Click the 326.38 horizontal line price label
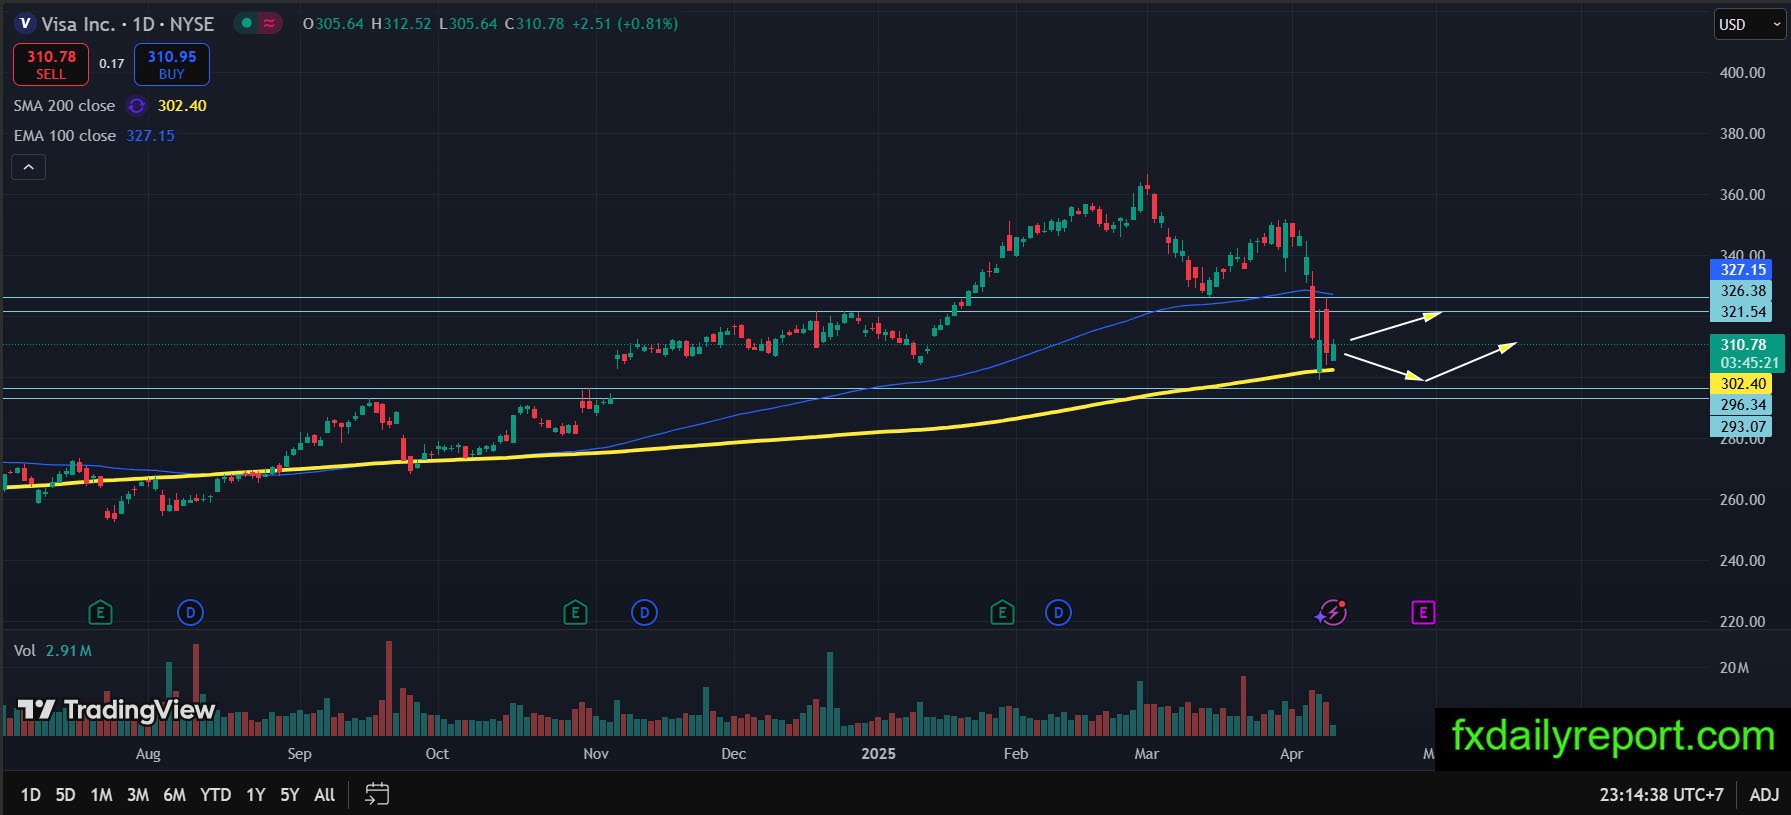The height and width of the screenshot is (815, 1791). point(1743,291)
